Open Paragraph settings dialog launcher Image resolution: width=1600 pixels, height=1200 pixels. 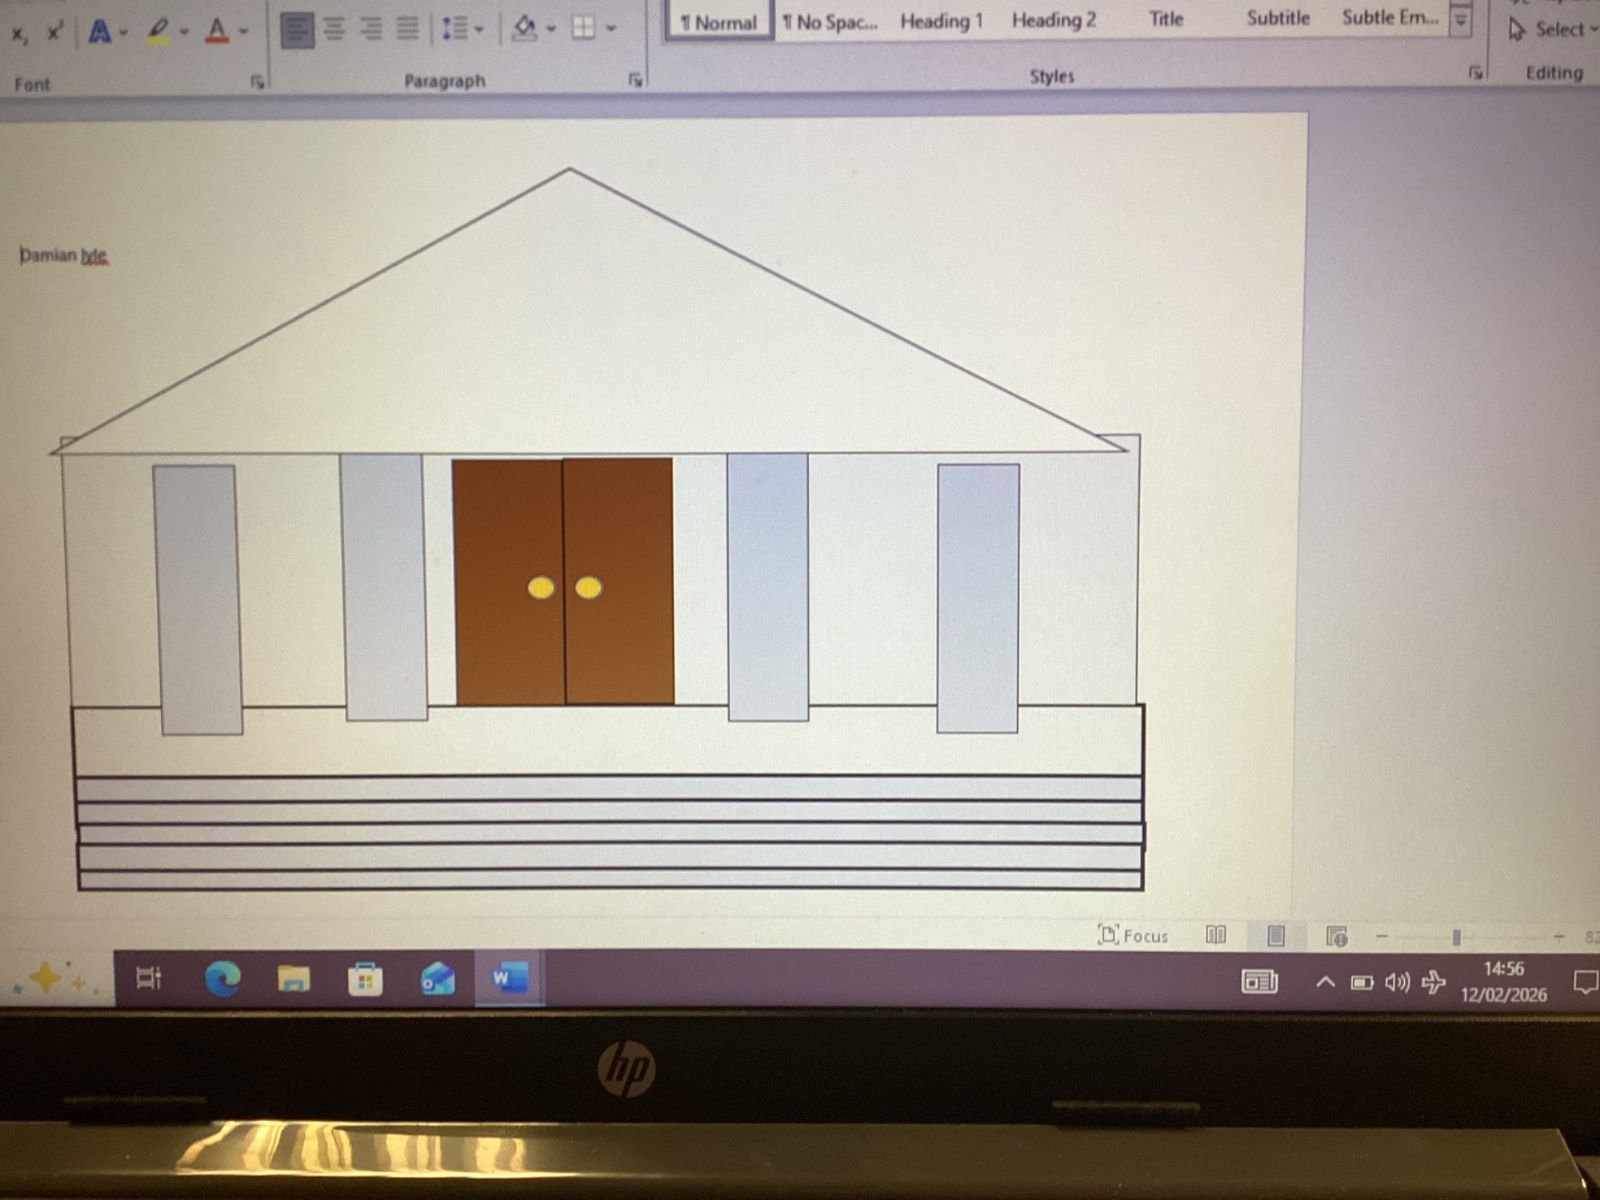pyautogui.click(x=635, y=80)
